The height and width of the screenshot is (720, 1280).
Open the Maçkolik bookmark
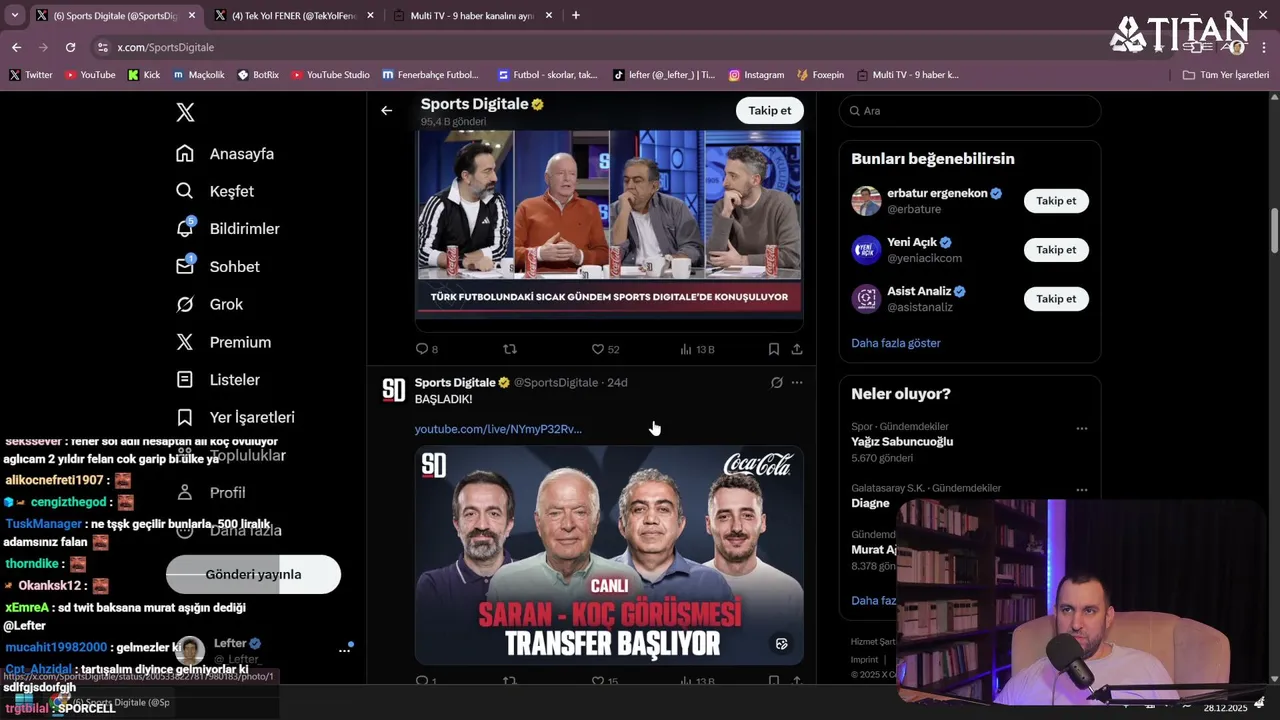tap(199, 75)
